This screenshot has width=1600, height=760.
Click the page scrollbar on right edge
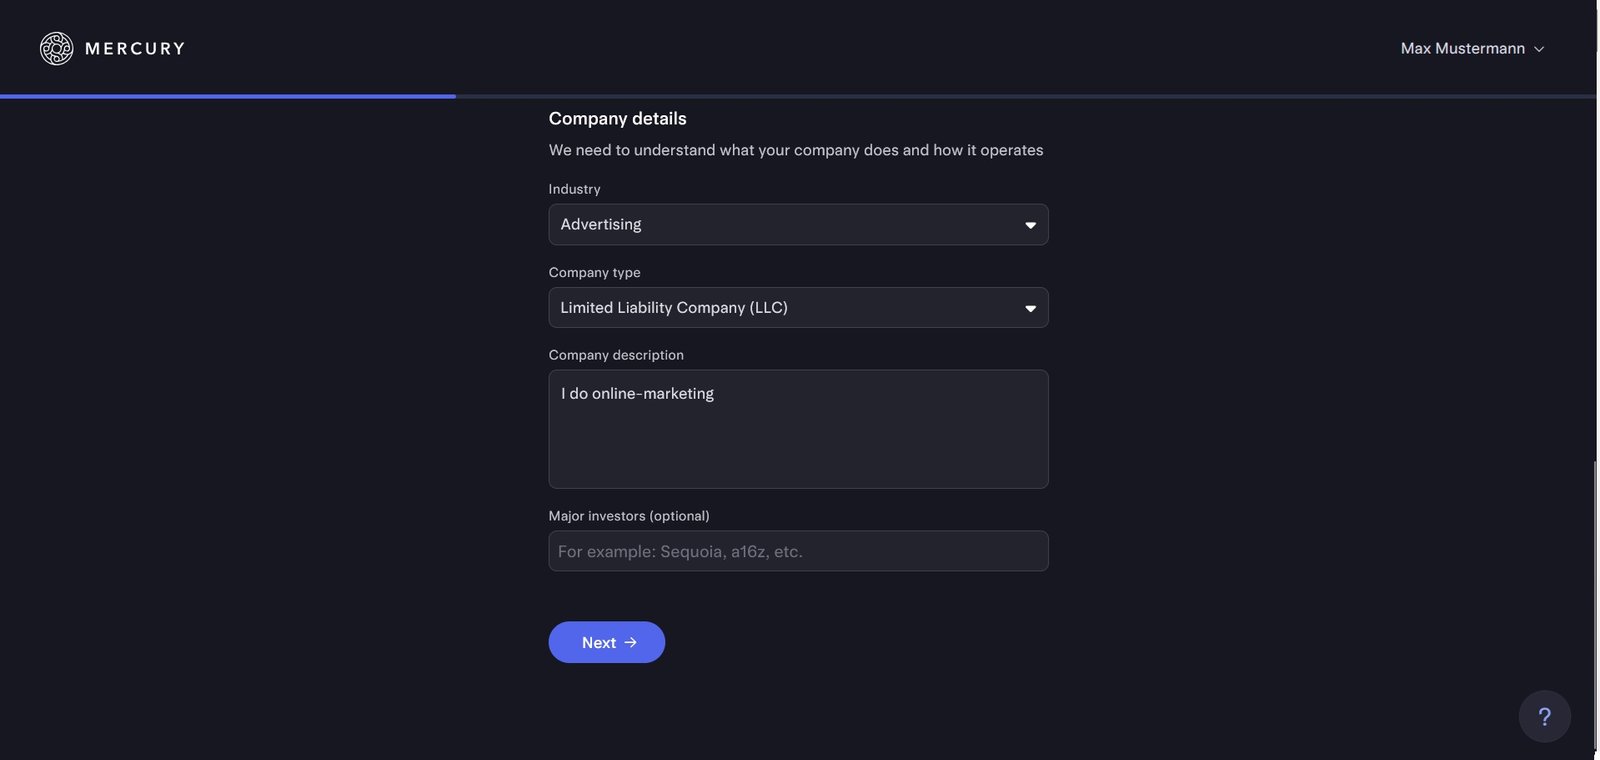(1595, 600)
